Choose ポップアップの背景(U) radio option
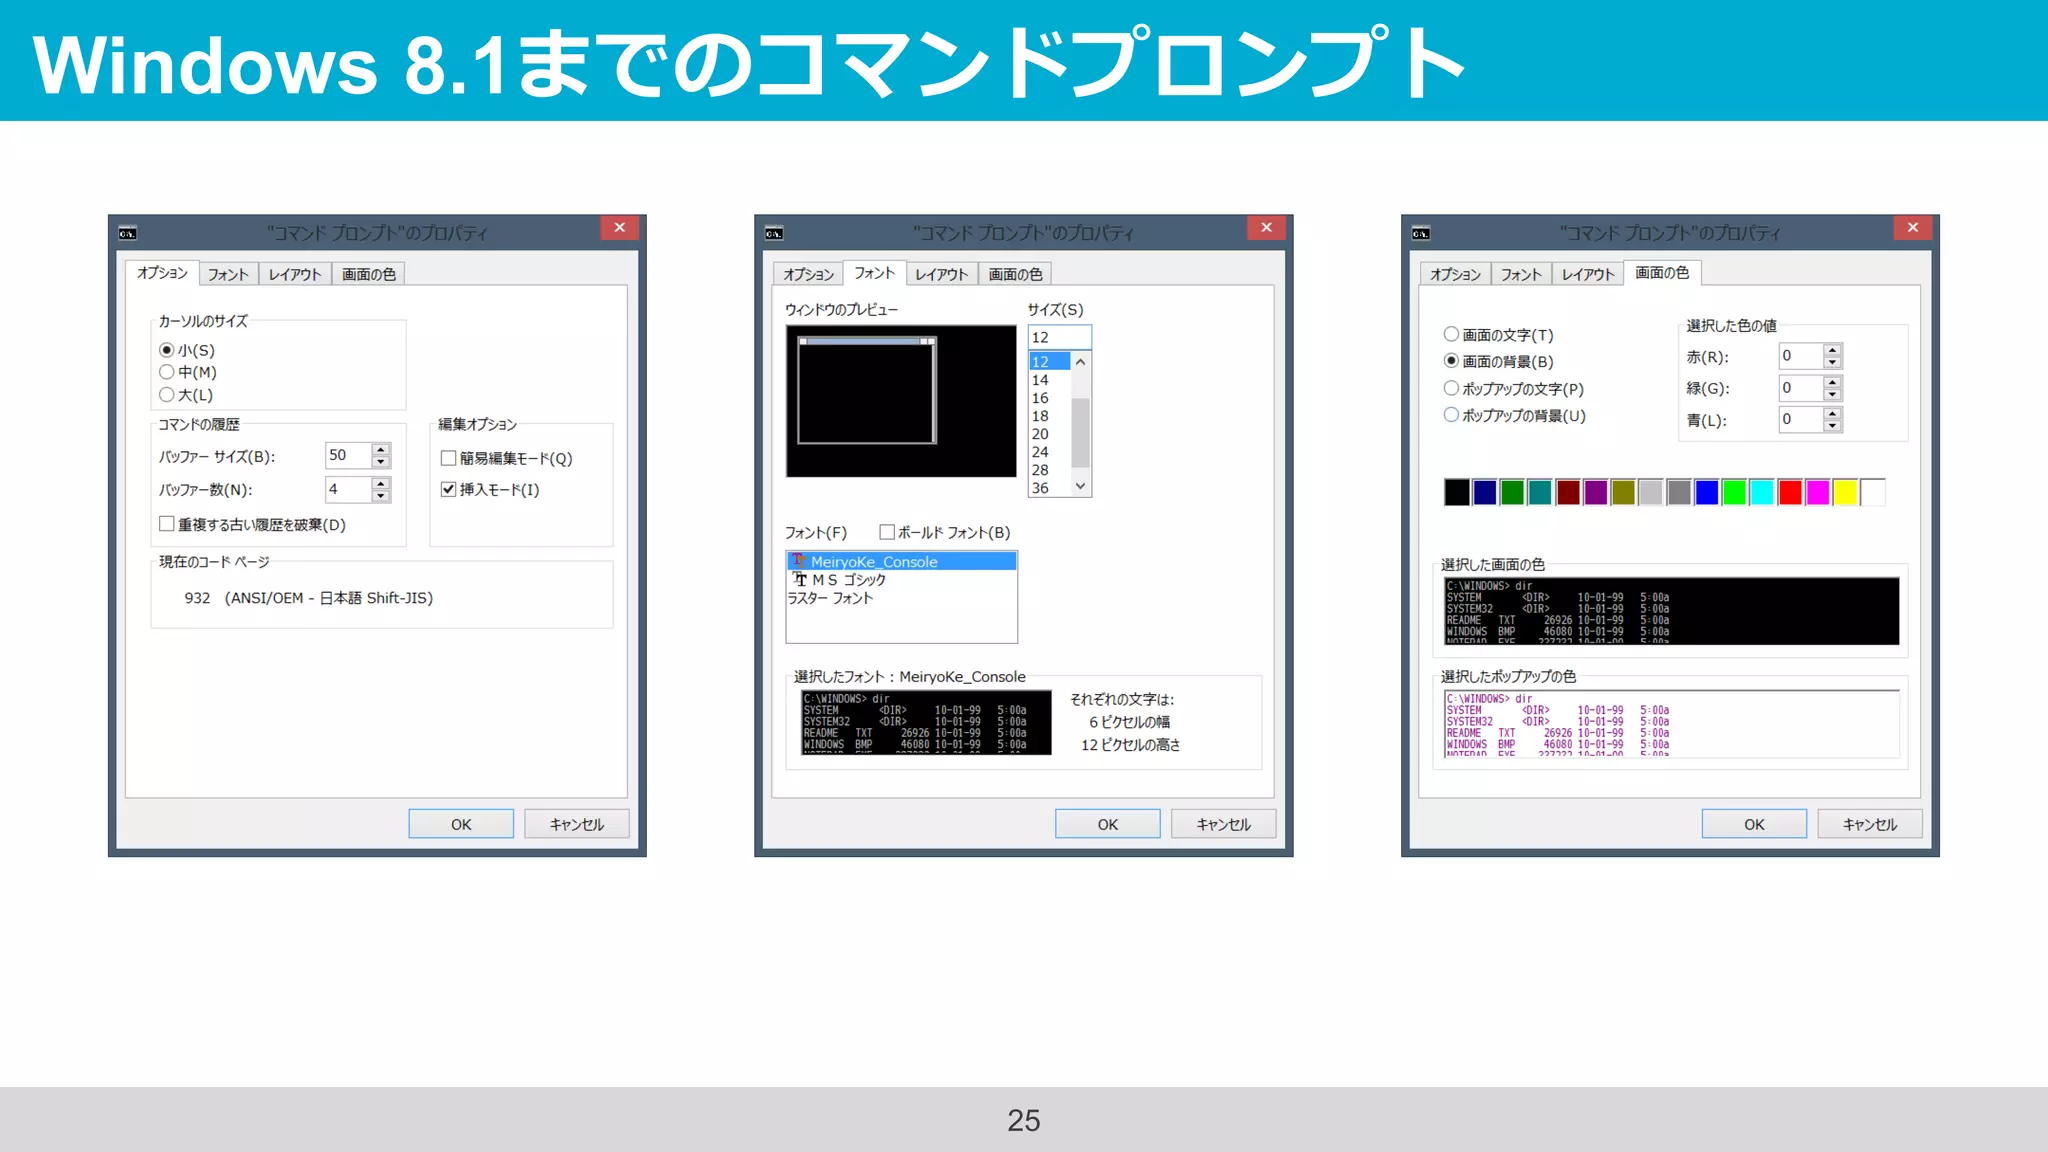The width and height of the screenshot is (2048, 1152). [x=1451, y=415]
